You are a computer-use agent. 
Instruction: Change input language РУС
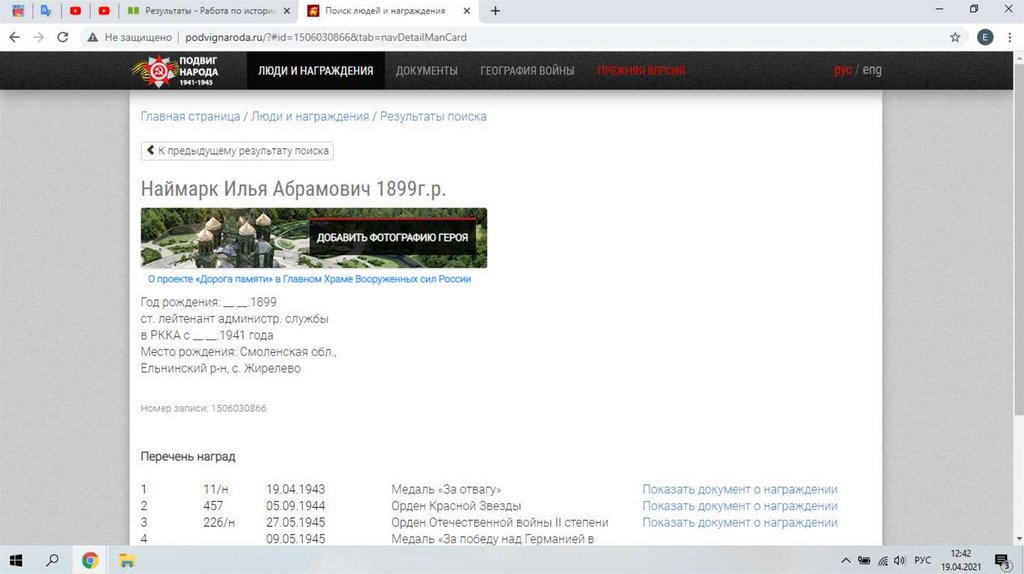[x=922, y=560]
